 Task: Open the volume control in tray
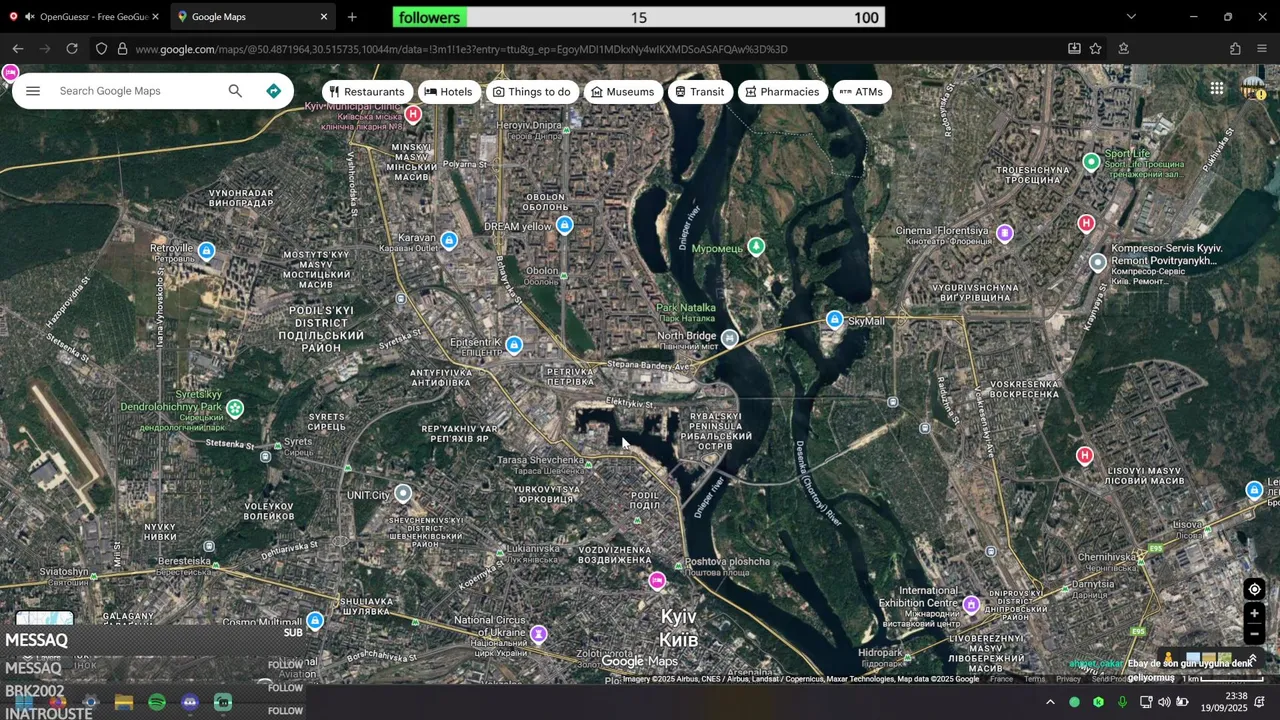pos(1164,702)
